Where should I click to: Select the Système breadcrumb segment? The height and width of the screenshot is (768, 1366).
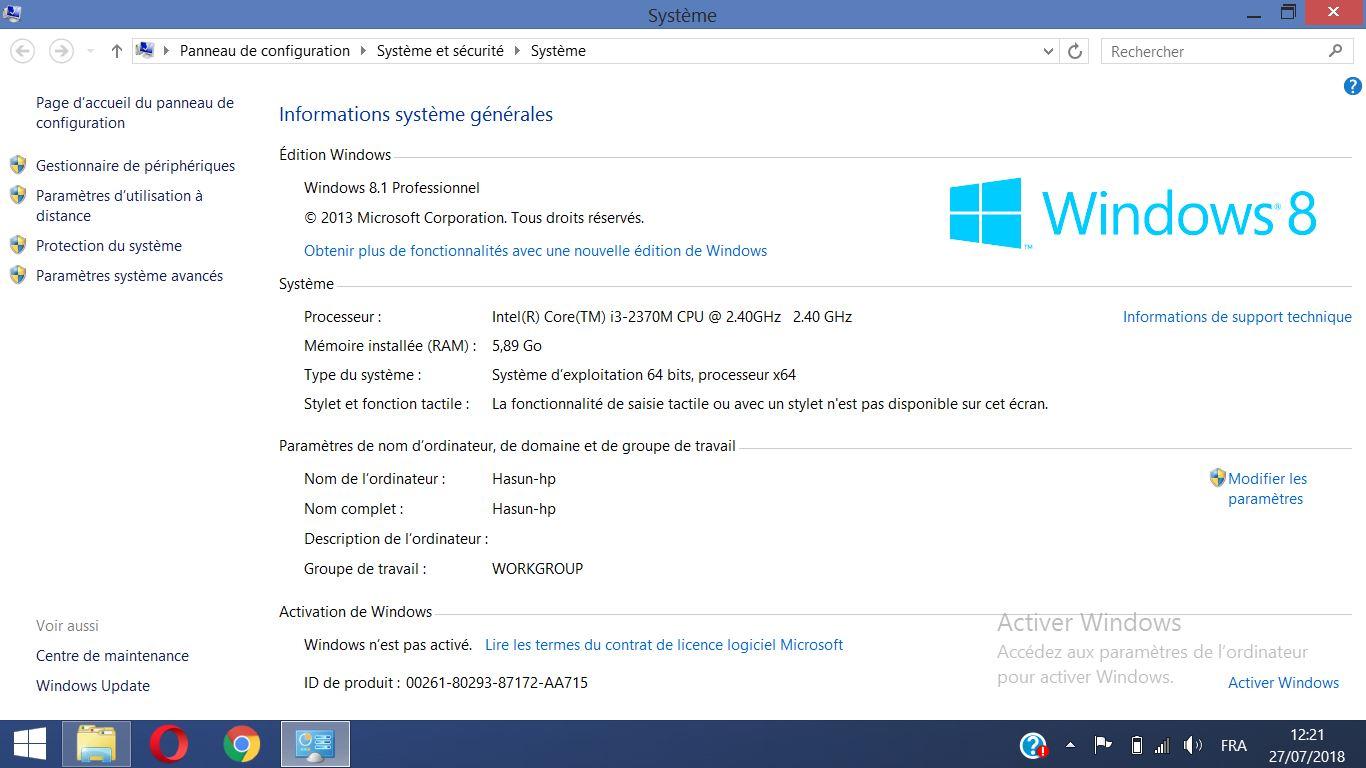coord(558,50)
